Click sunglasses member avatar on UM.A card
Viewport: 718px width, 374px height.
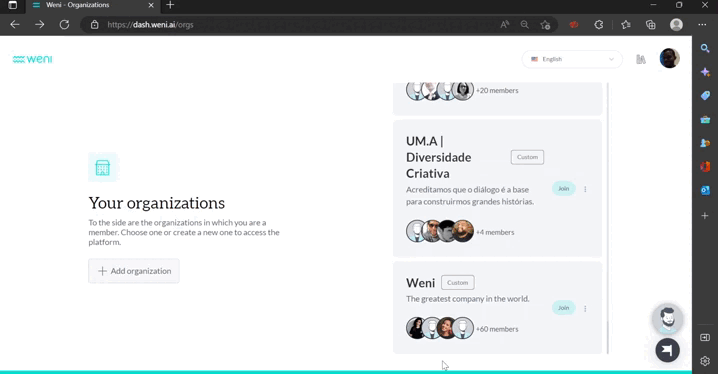(x=432, y=231)
